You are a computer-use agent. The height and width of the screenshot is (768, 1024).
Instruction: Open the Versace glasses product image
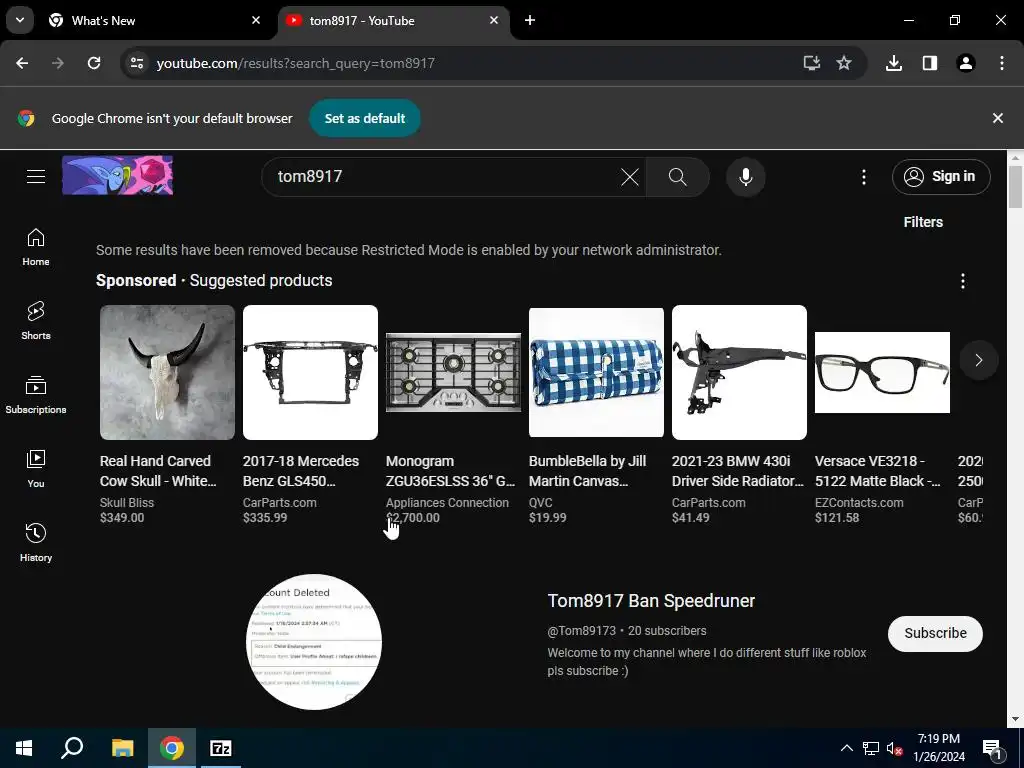pos(882,372)
